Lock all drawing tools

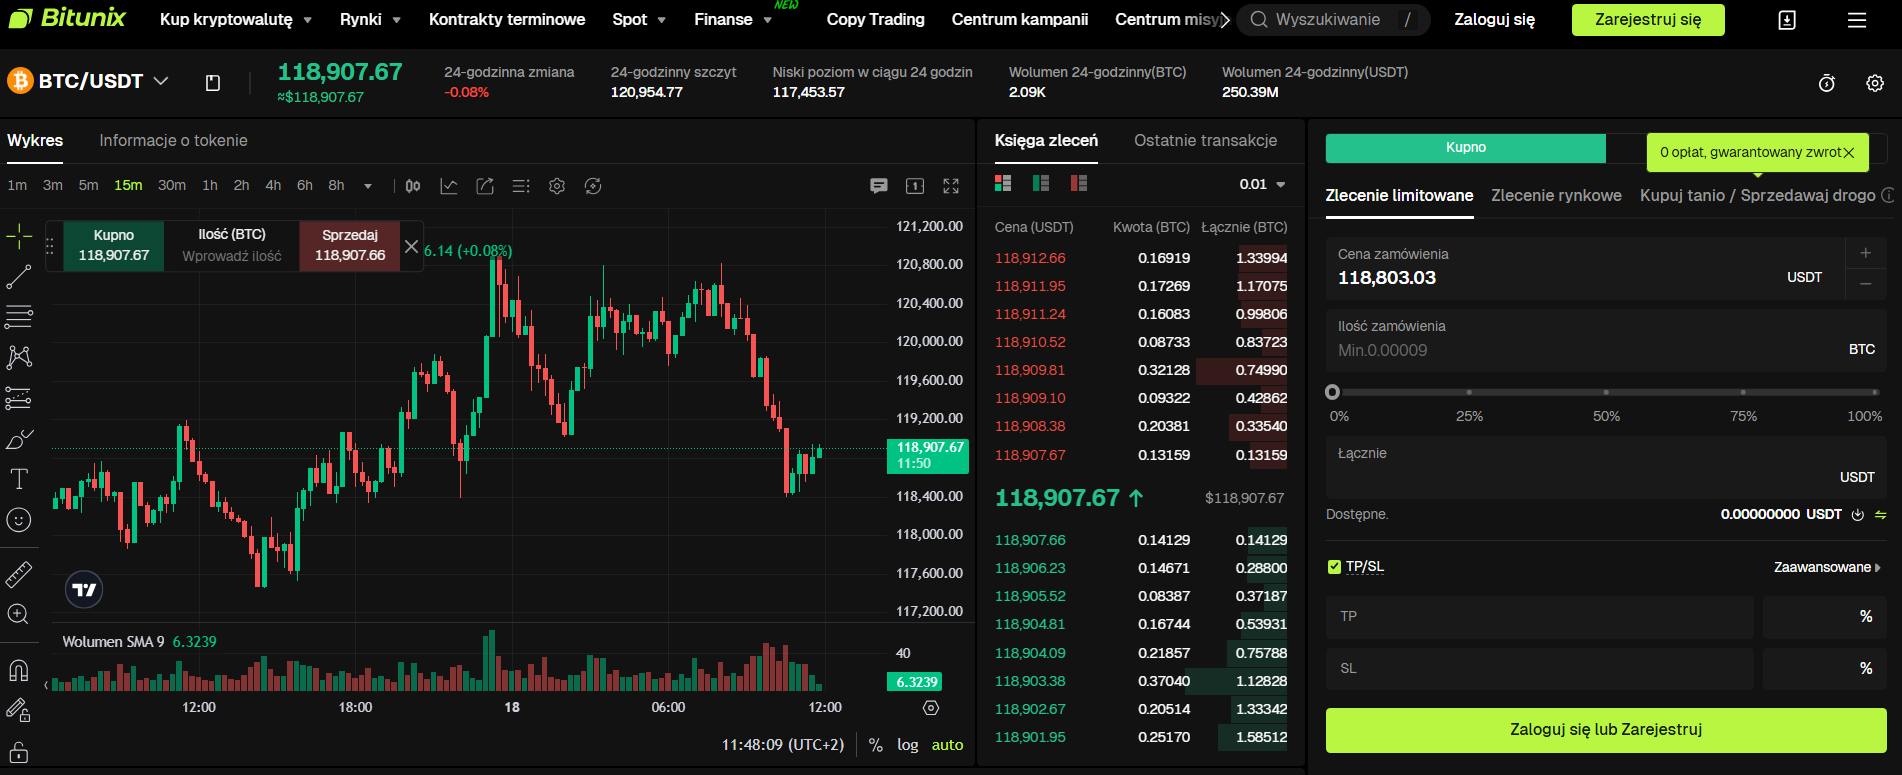tap(19, 752)
